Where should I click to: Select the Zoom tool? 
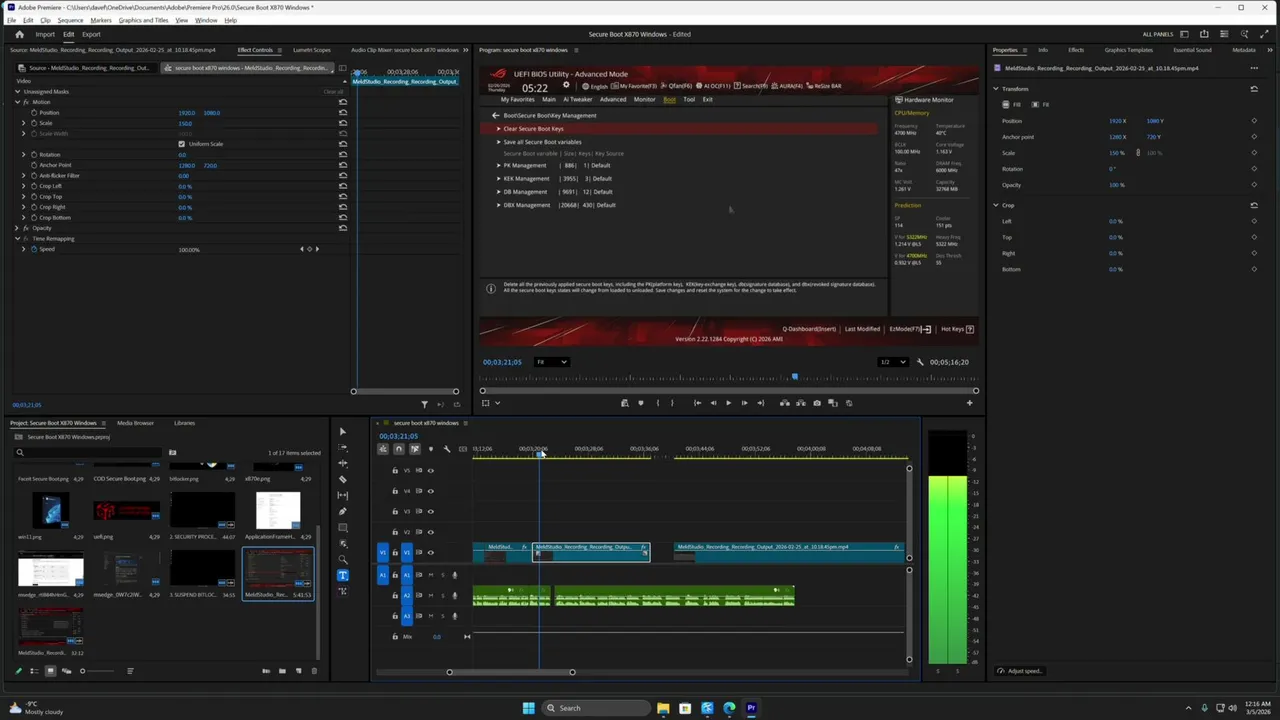[x=342, y=559]
